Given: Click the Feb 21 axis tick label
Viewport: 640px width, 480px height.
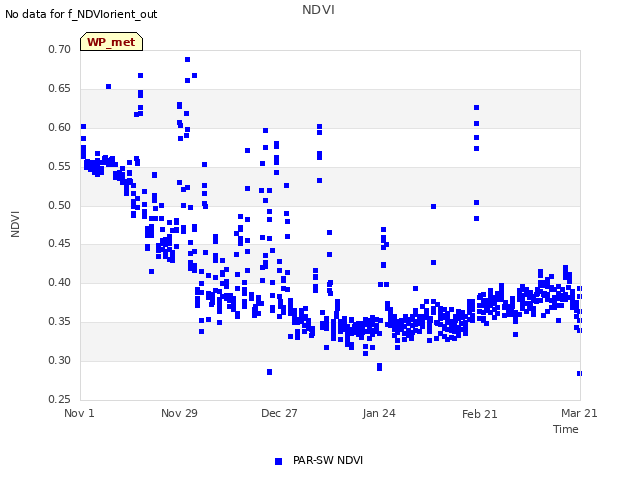Looking at the screenshot, I should click(x=480, y=414).
